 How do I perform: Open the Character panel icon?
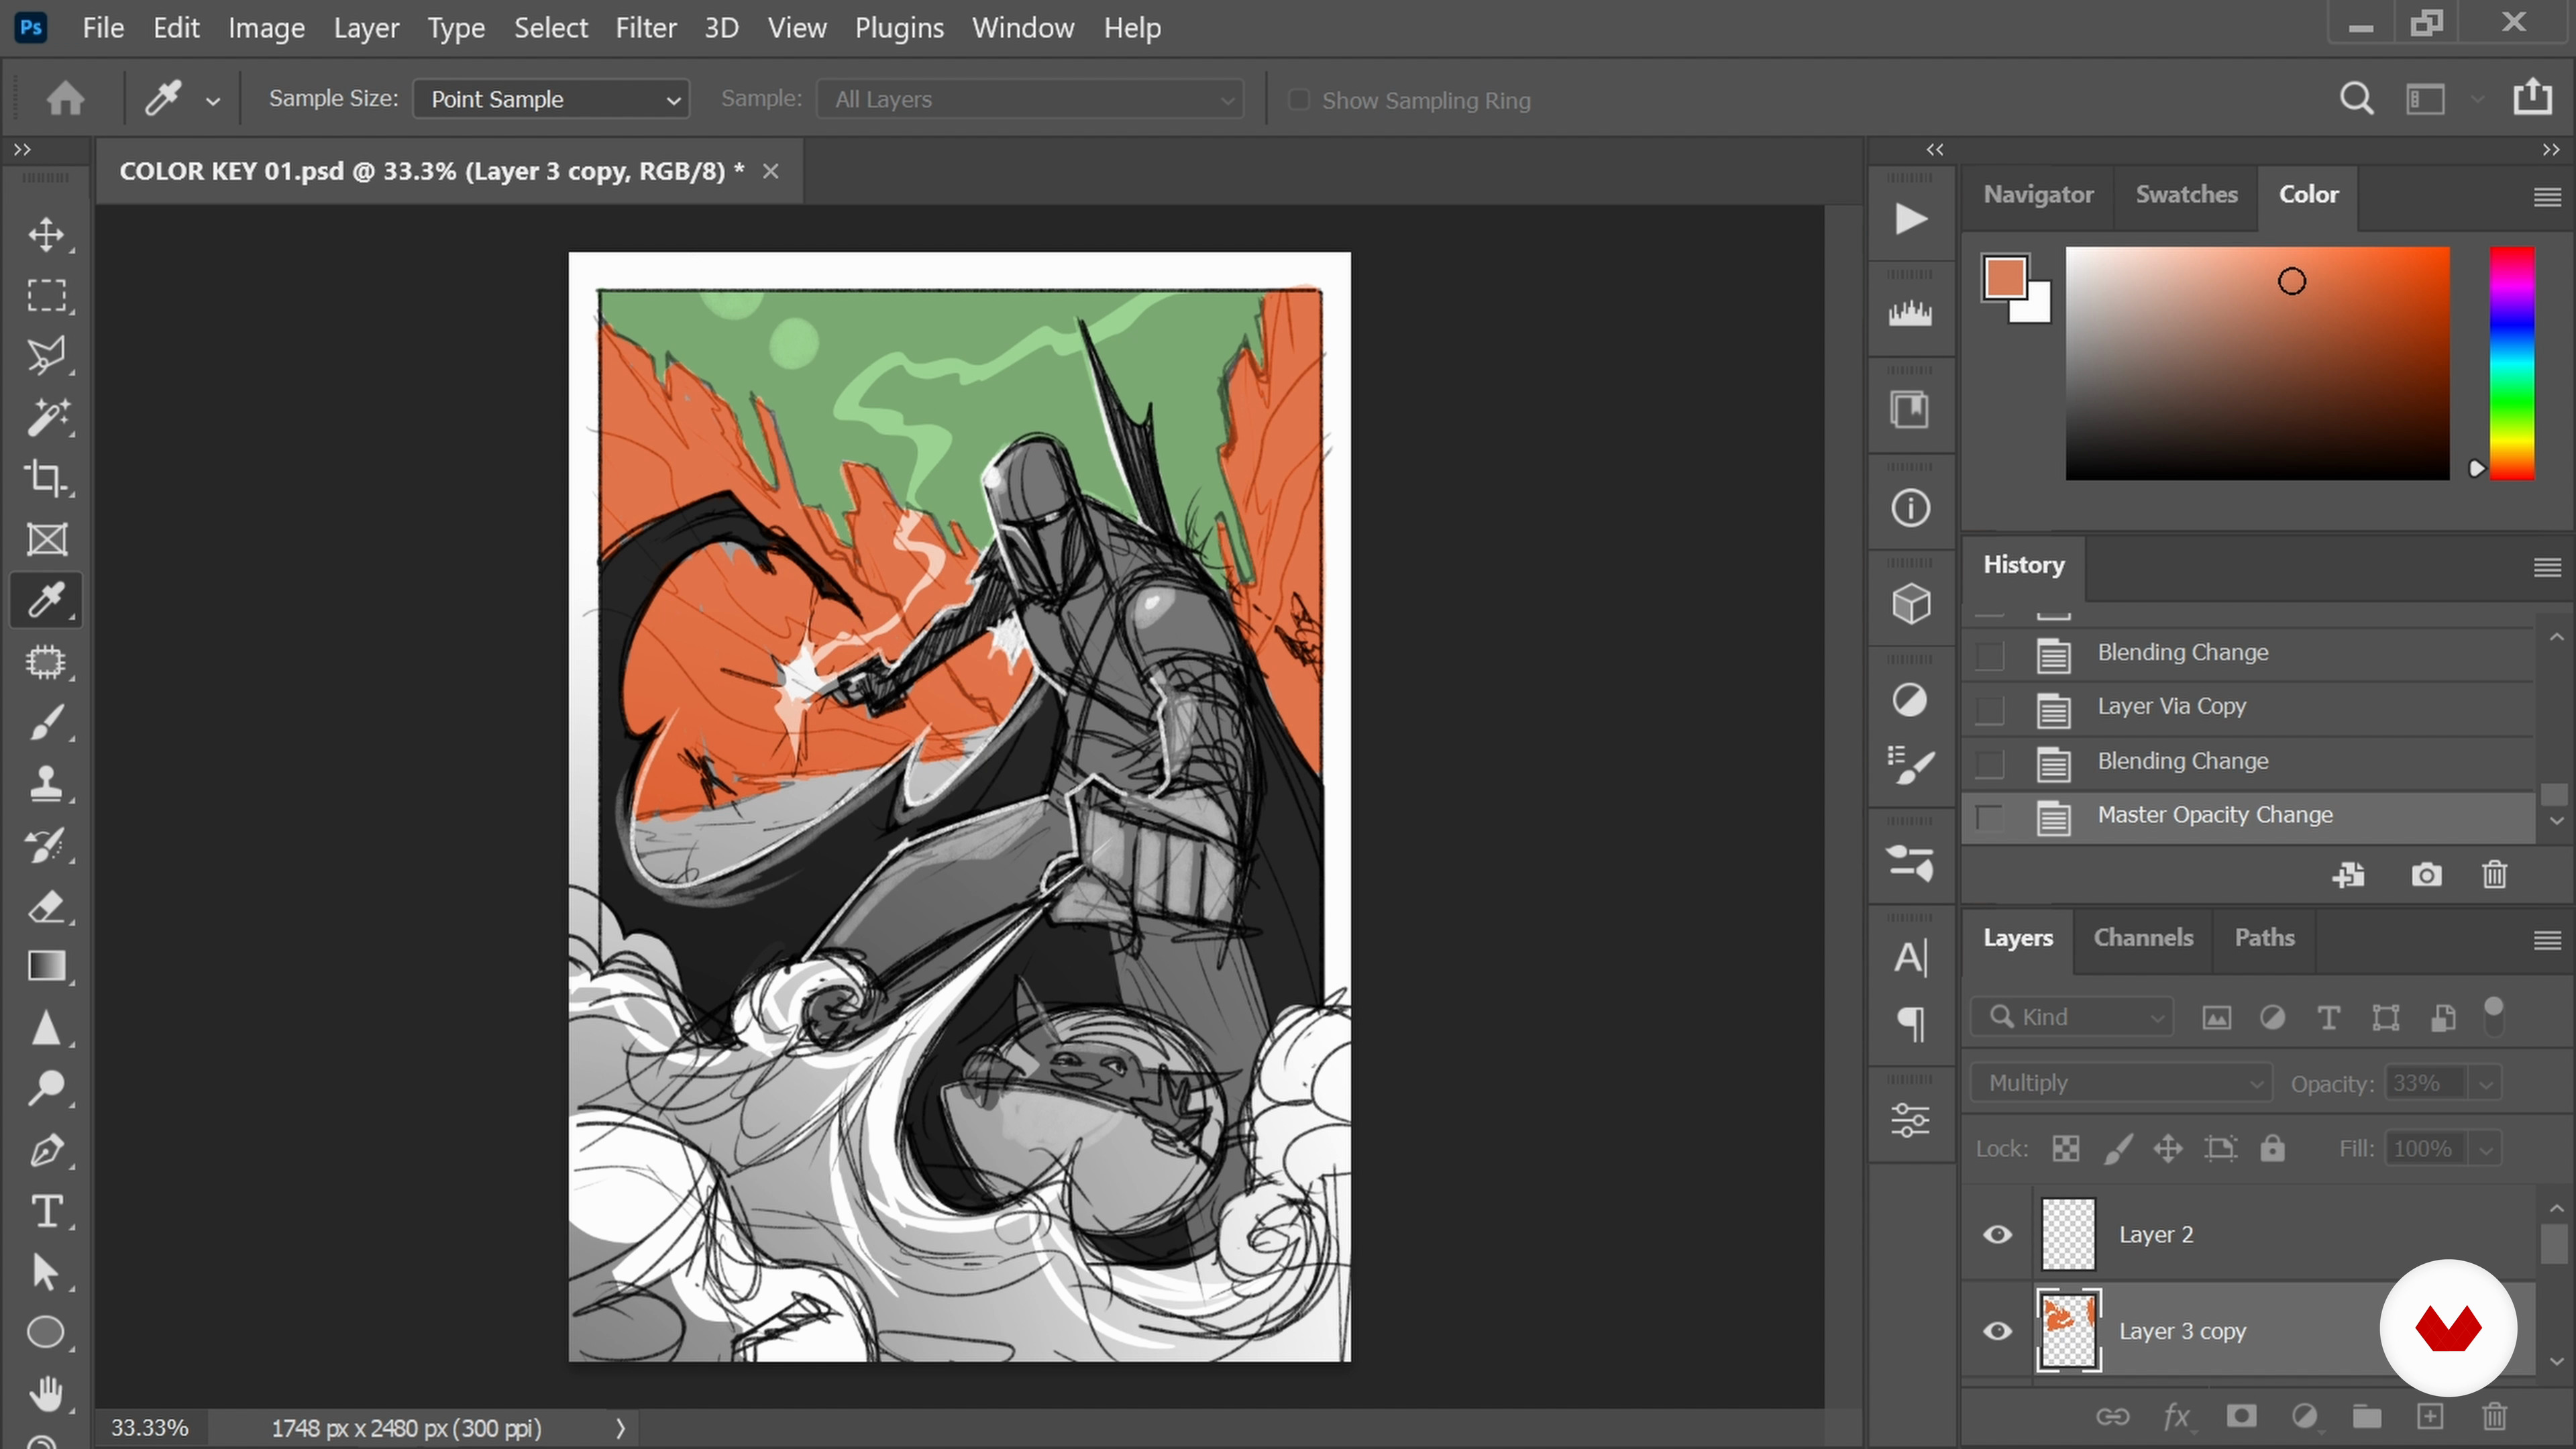(1910, 958)
